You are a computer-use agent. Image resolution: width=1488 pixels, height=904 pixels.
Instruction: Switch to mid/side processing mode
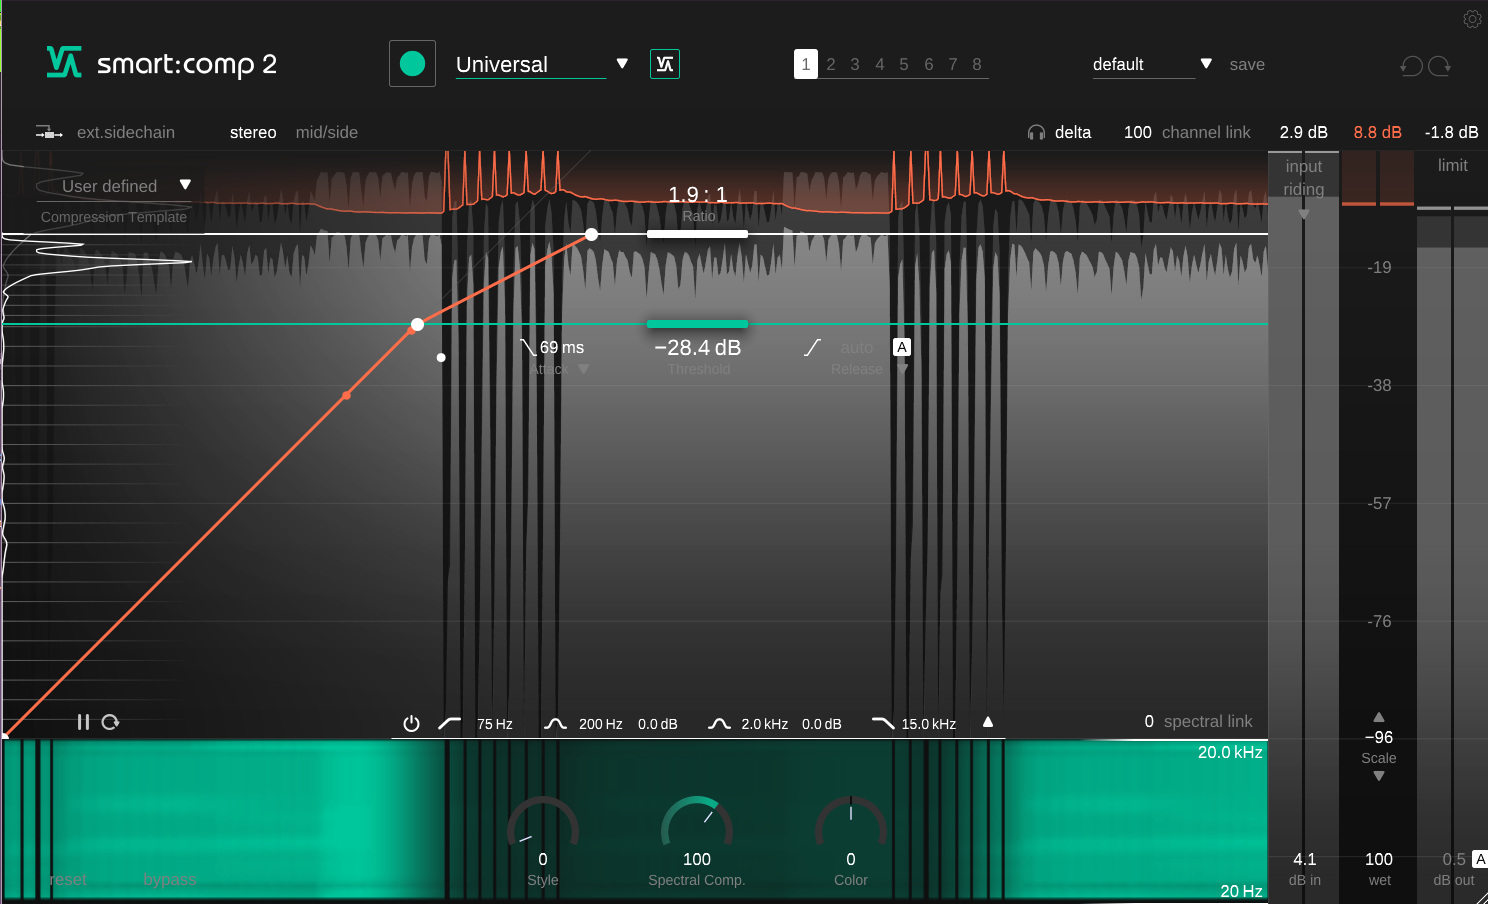point(326,133)
